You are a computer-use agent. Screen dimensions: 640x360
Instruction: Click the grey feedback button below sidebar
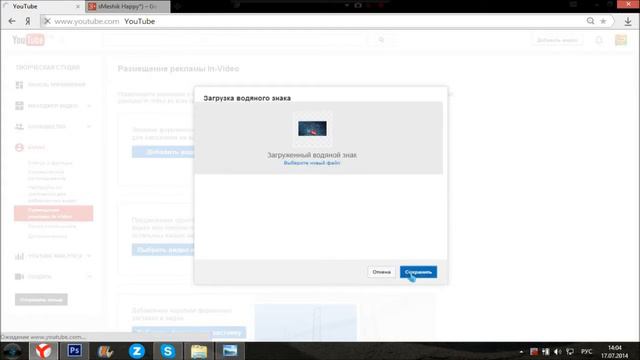(x=41, y=300)
